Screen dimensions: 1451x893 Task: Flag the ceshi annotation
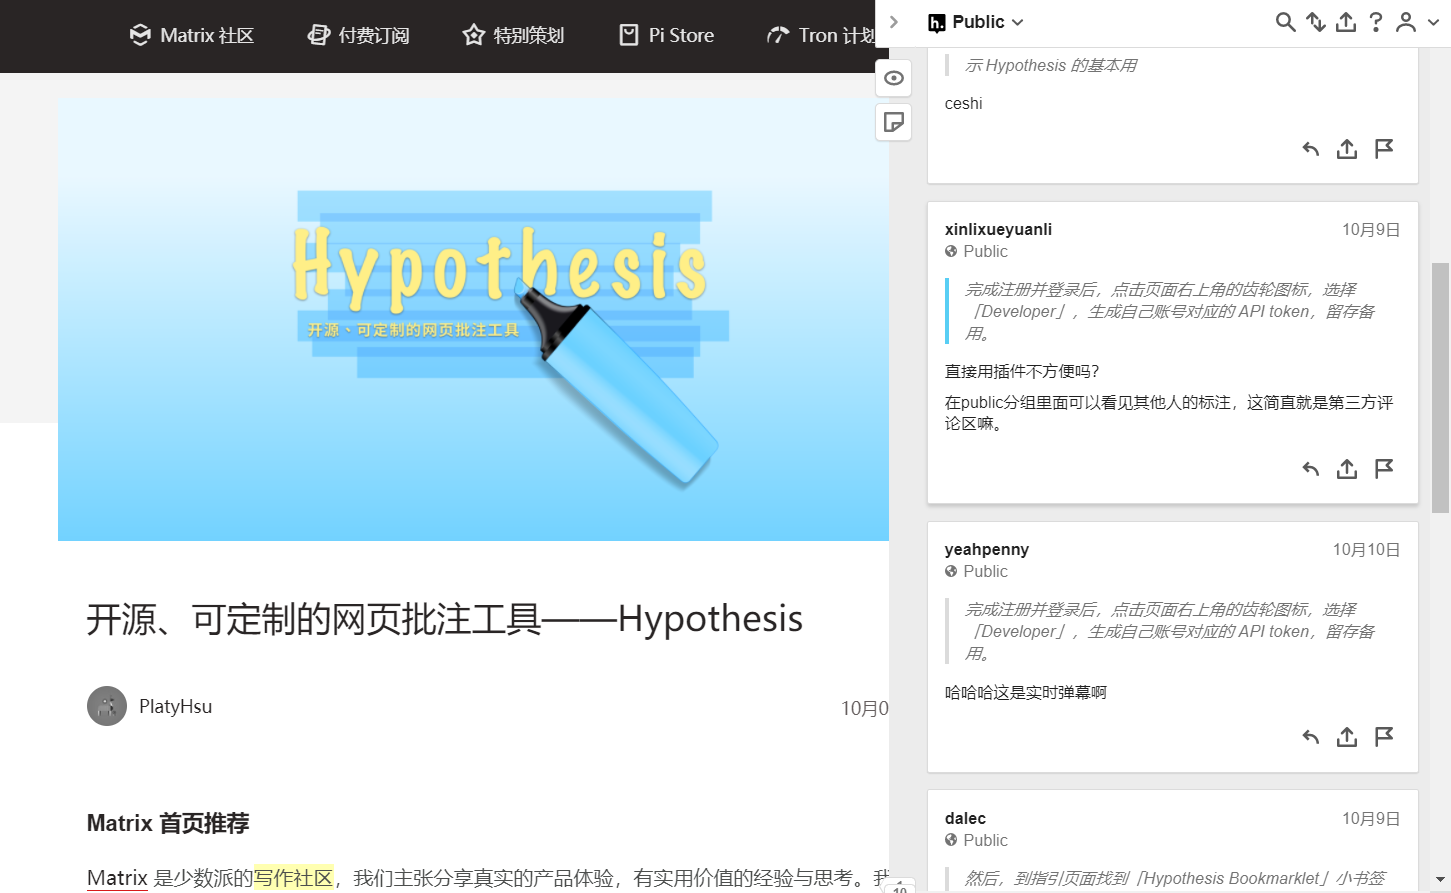click(1384, 149)
